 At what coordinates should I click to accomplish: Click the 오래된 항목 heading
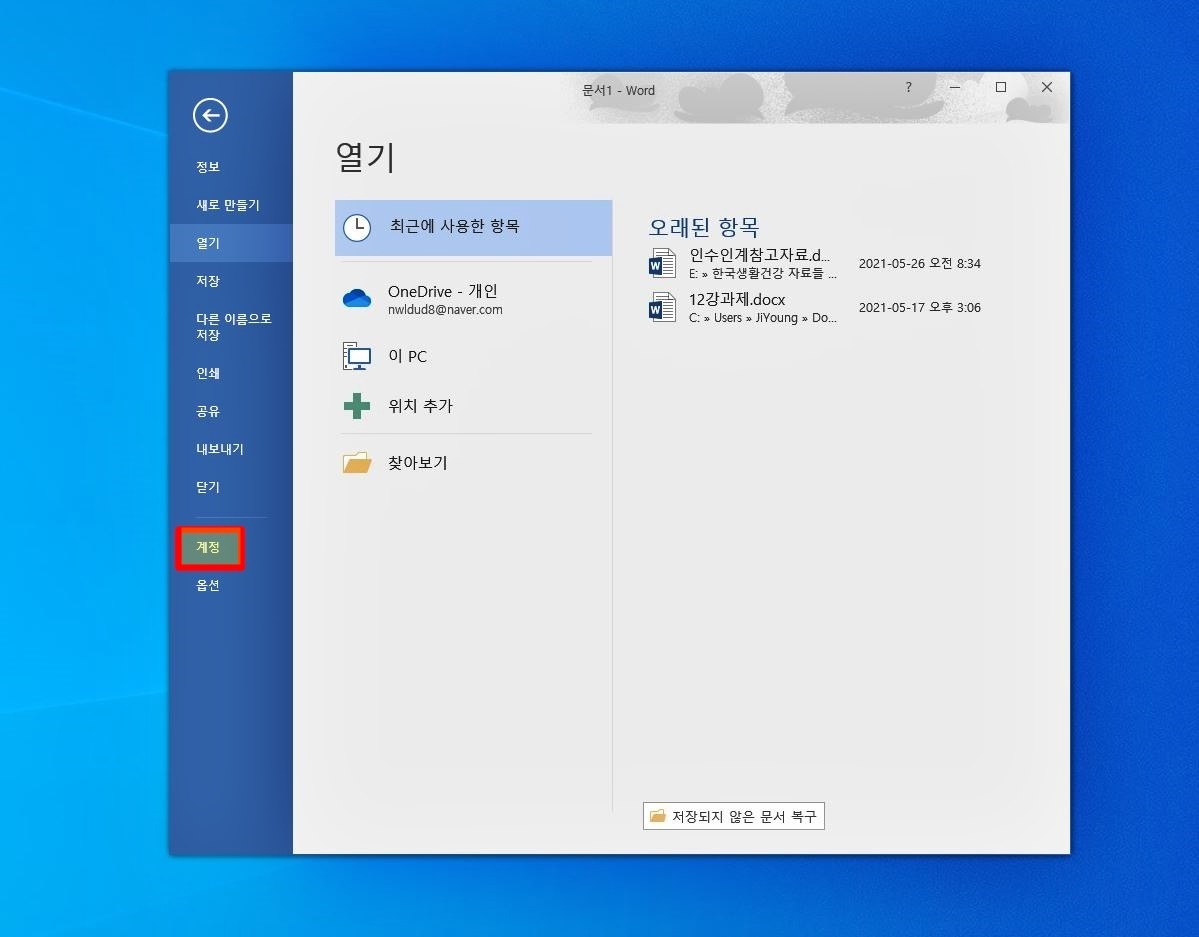point(703,227)
